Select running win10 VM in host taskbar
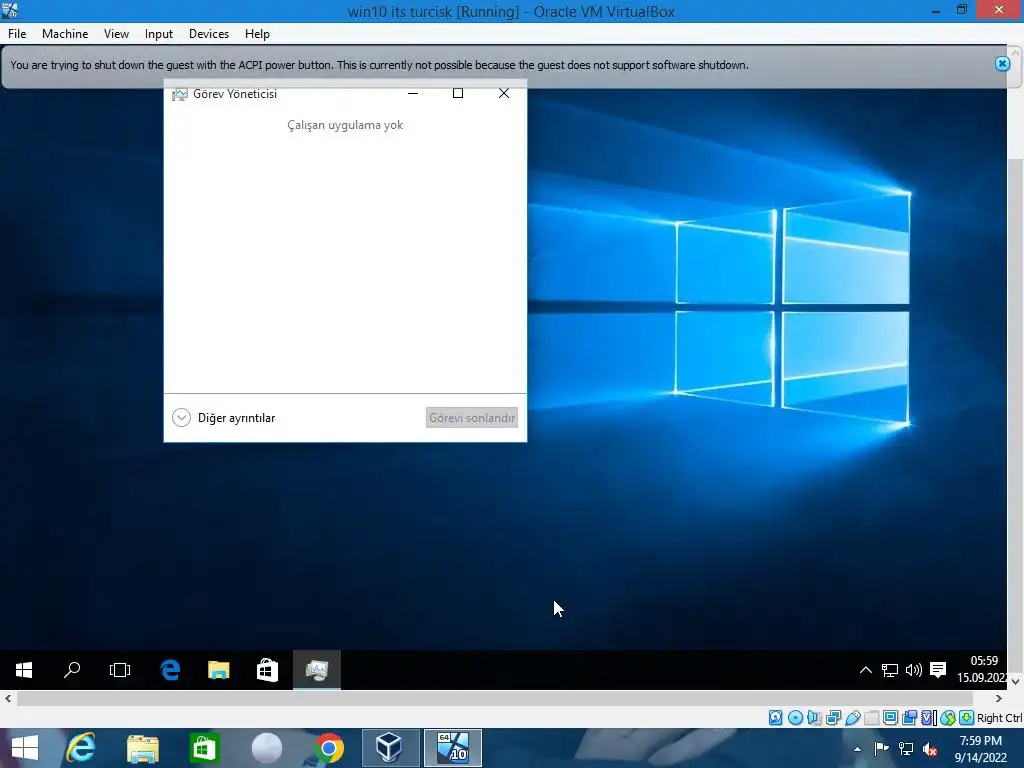1024x768 pixels. tap(453, 748)
